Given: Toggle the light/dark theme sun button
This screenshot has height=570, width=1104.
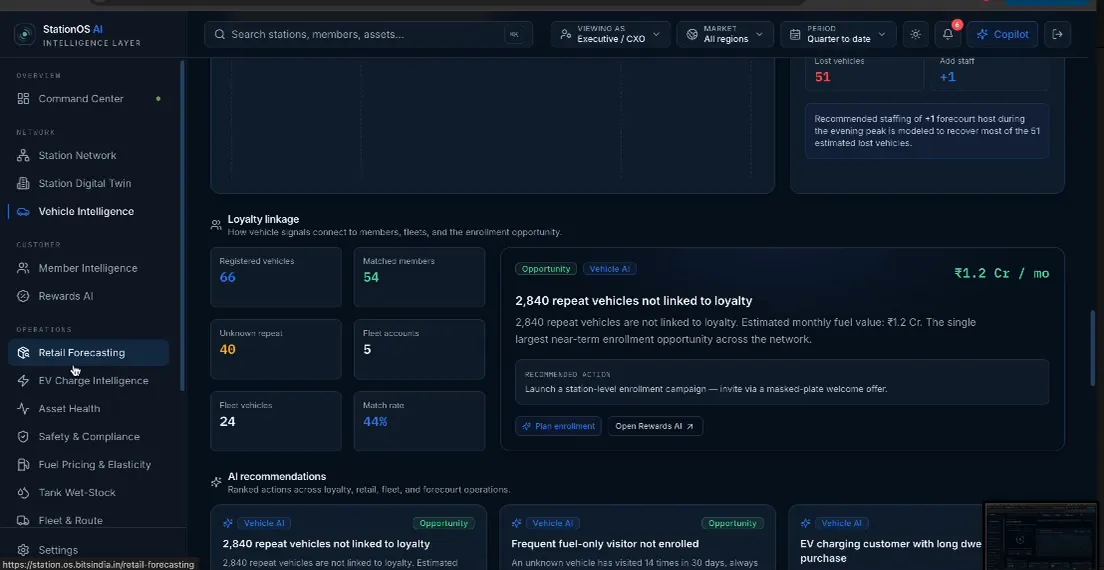Looking at the screenshot, I should coord(915,34).
